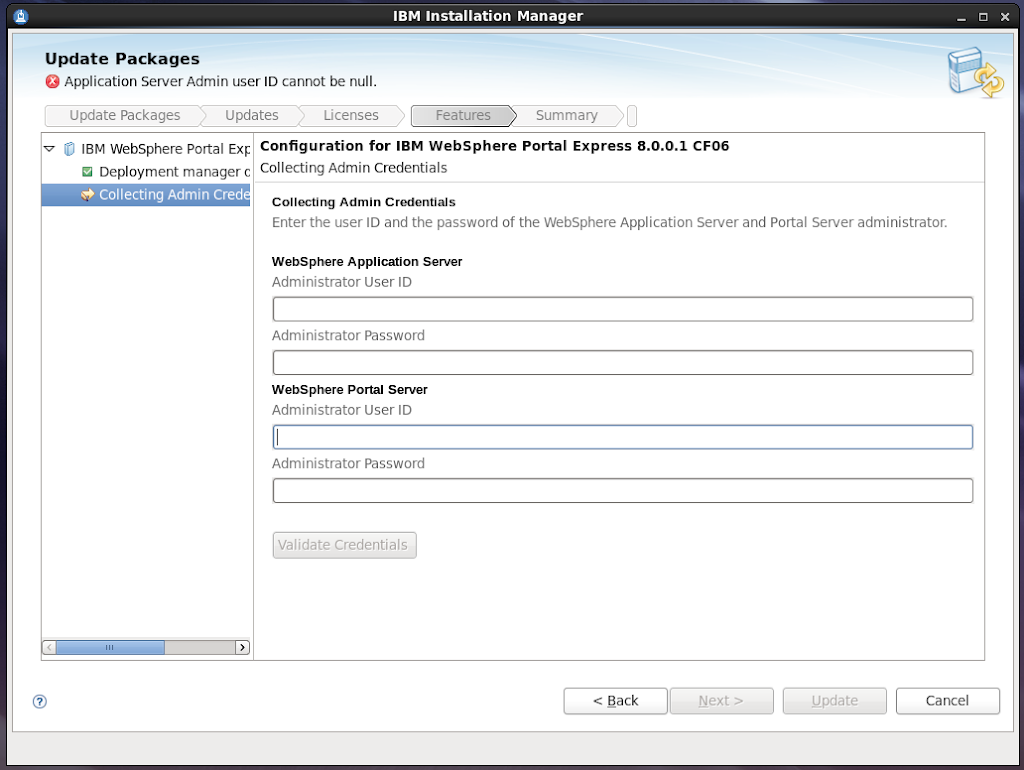Click the Update Packages banner icon
The height and width of the screenshot is (770, 1024).
(x=974, y=74)
